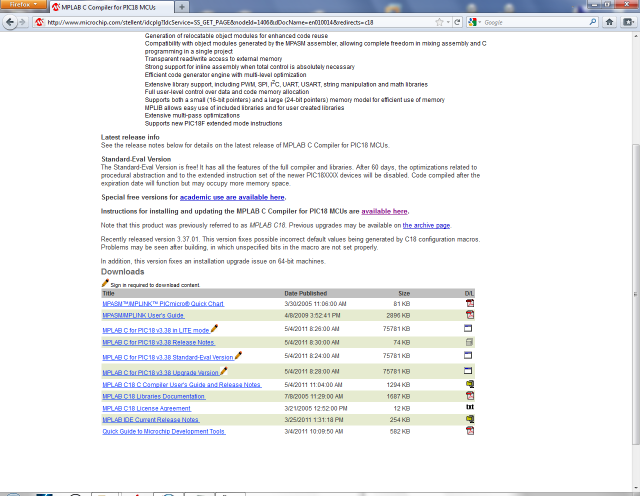This screenshot has width=640, height=496.
Task: Click the site favicon in the address bar
Action: [x=39, y=22]
